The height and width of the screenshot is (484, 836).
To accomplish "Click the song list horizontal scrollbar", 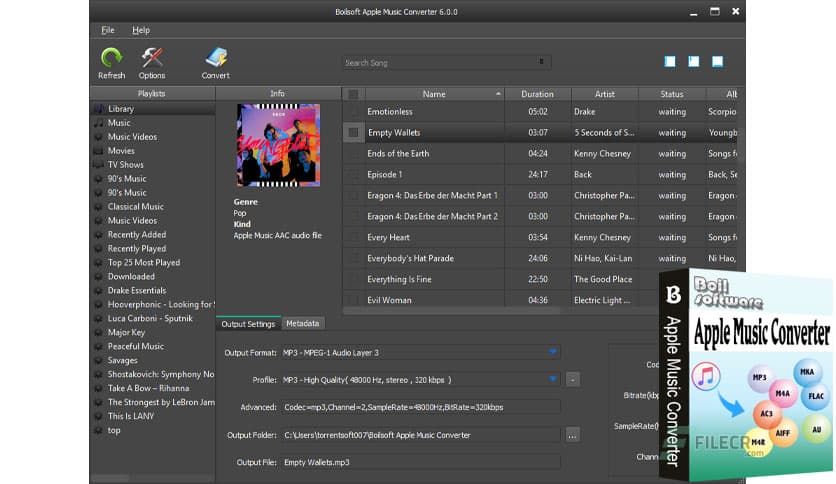I will tap(452, 310).
